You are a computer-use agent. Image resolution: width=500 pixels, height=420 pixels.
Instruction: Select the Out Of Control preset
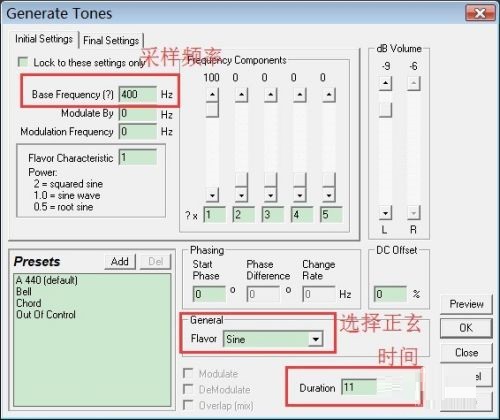[x=46, y=314]
